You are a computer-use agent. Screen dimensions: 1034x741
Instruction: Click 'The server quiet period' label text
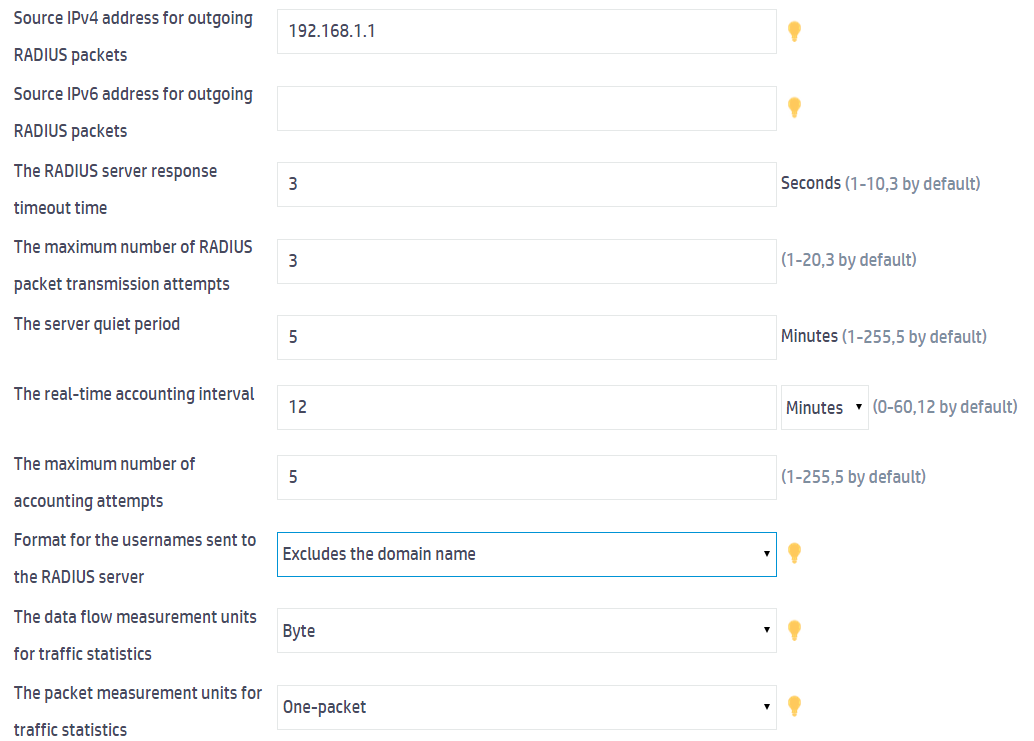[x=97, y=324]
